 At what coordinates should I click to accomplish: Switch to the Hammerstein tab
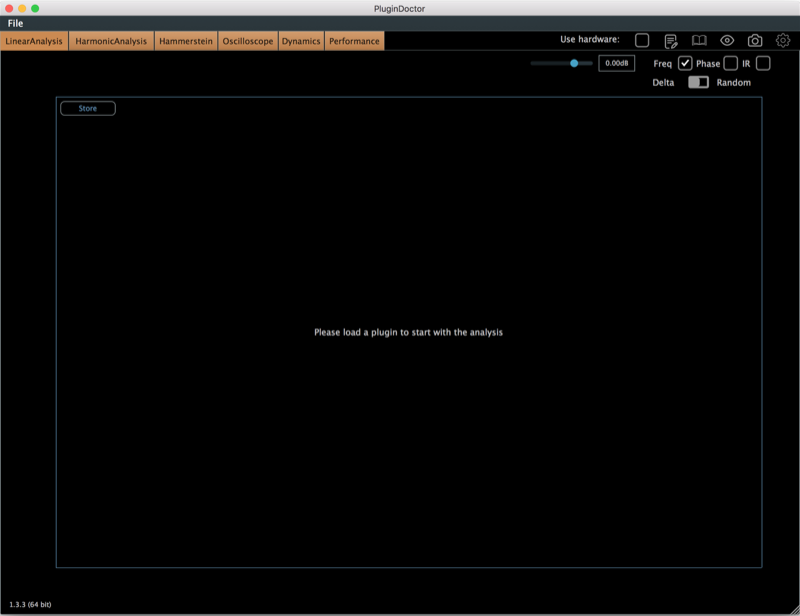tap(186, 41)
